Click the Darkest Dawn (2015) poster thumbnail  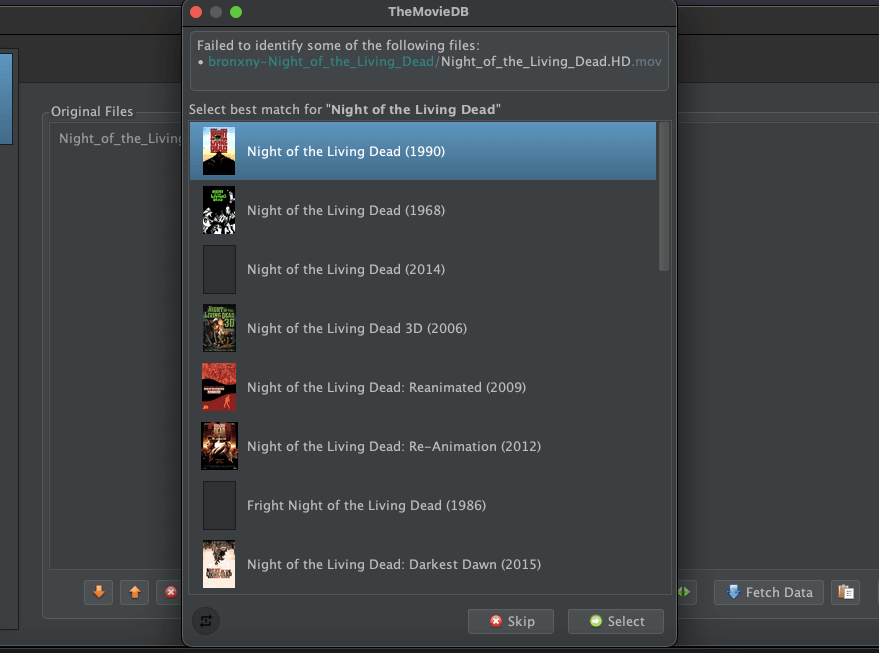(x=219, y=564)
